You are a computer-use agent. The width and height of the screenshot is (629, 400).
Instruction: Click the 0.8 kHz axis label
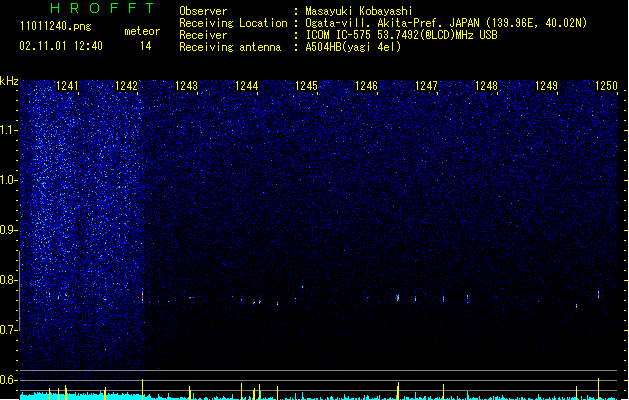point(8,280)
